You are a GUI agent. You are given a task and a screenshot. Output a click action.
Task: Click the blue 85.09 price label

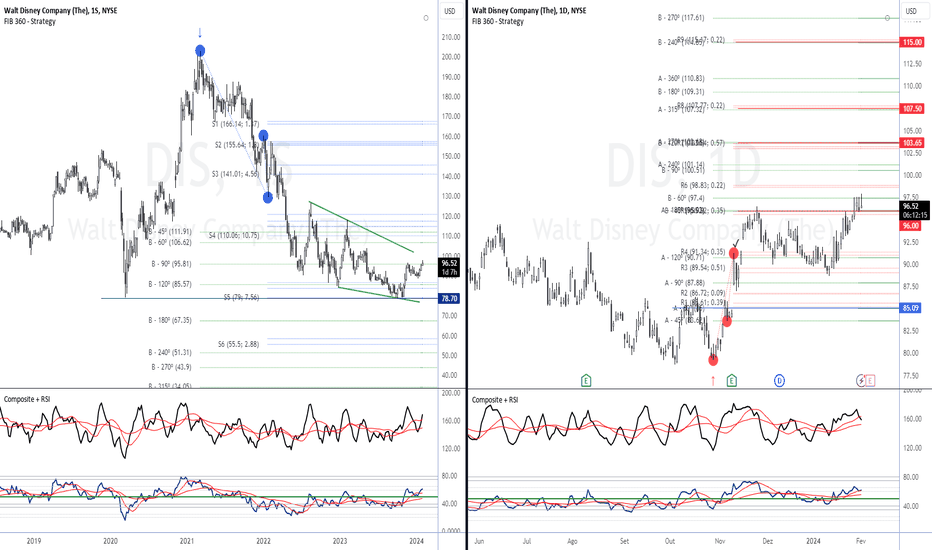click(912, 308)
